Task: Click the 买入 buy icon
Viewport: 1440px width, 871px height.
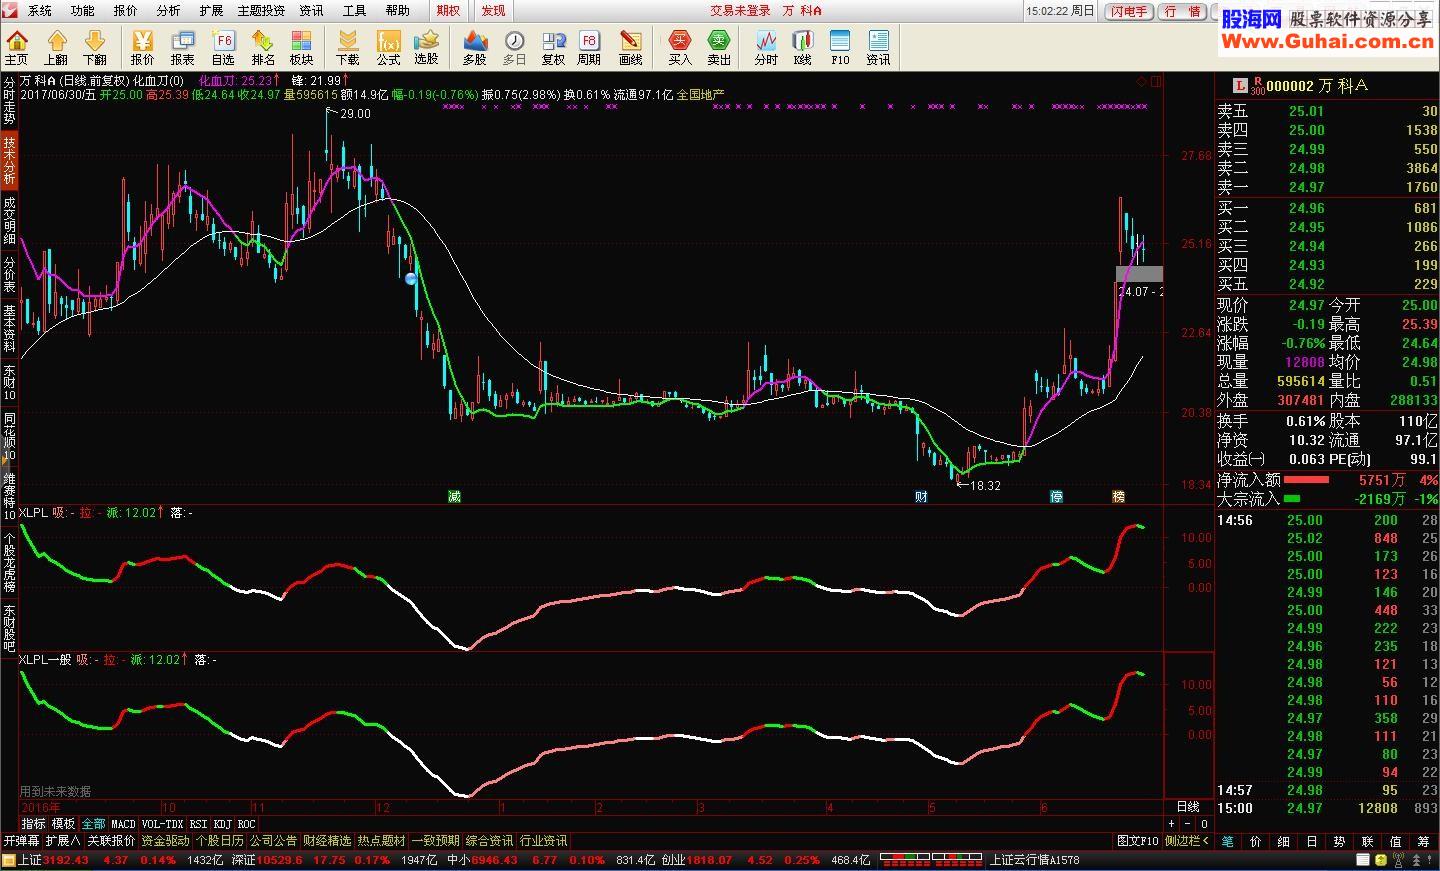Action: point(680,47)
